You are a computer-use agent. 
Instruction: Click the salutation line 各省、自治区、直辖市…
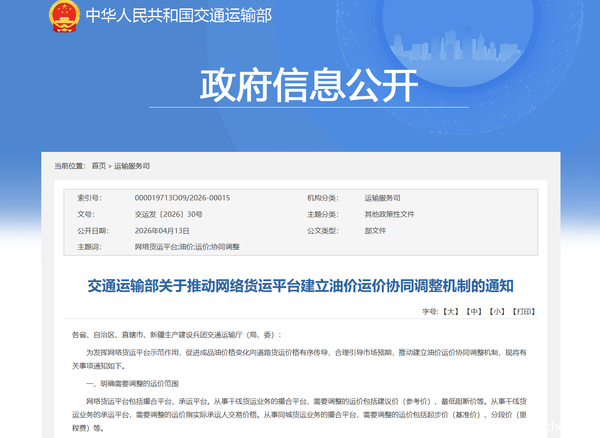[177, 335]
